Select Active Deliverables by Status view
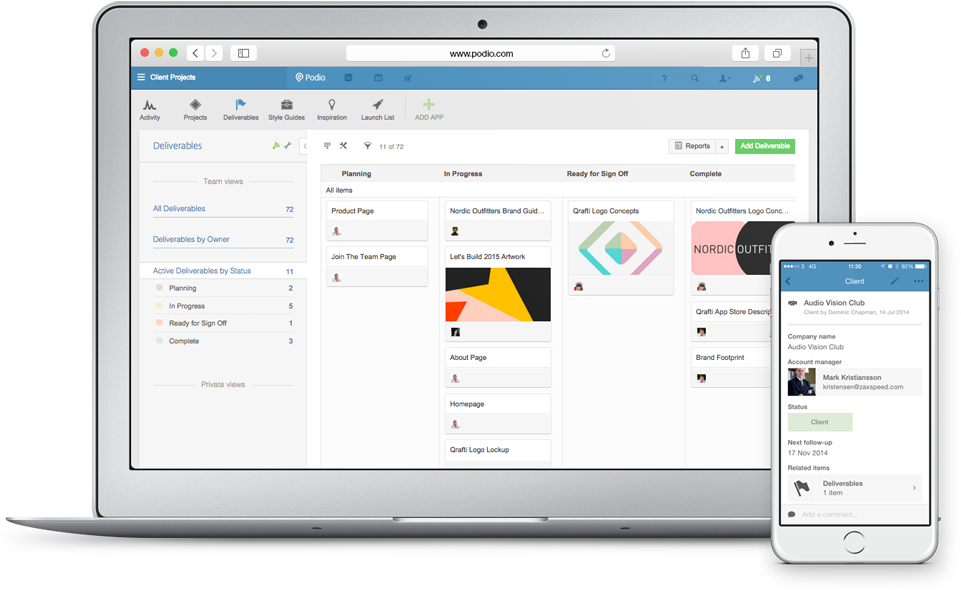Screen dimensions: 961x593 pos(223,271)
